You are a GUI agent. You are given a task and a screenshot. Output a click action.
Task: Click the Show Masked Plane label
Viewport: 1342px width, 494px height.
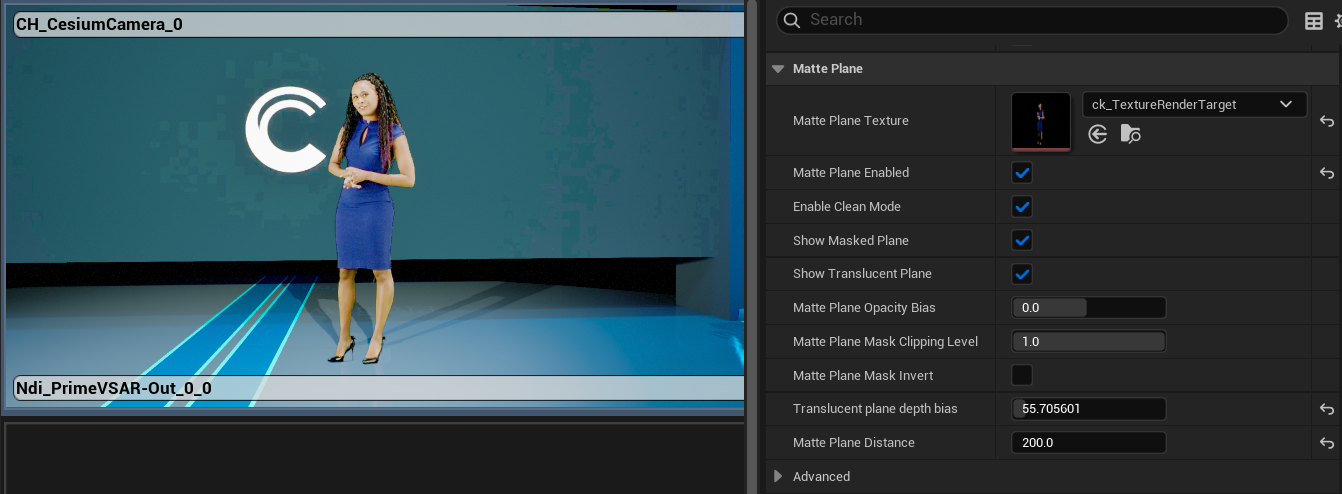coord(851,241)
